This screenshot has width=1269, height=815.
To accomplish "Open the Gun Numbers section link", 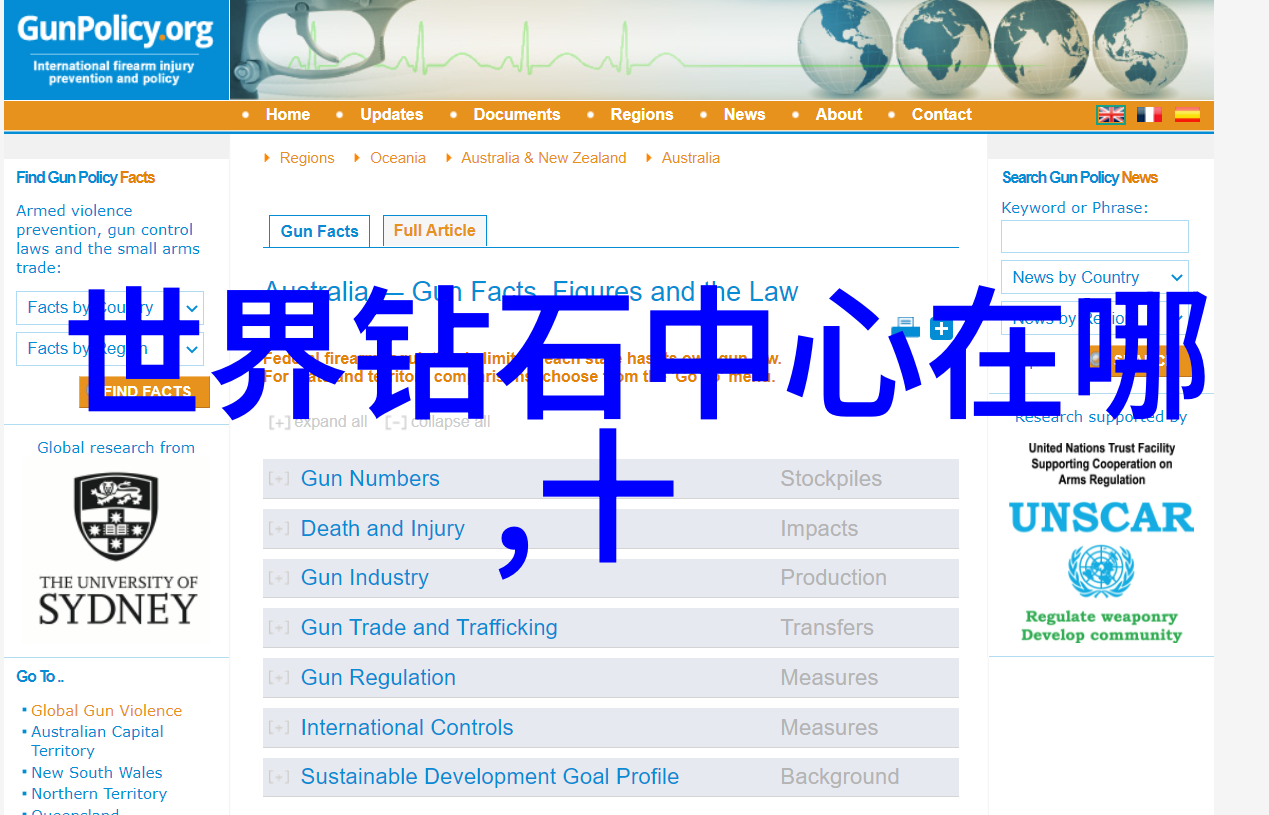I will pyautogui.click(x=370, y=479).
